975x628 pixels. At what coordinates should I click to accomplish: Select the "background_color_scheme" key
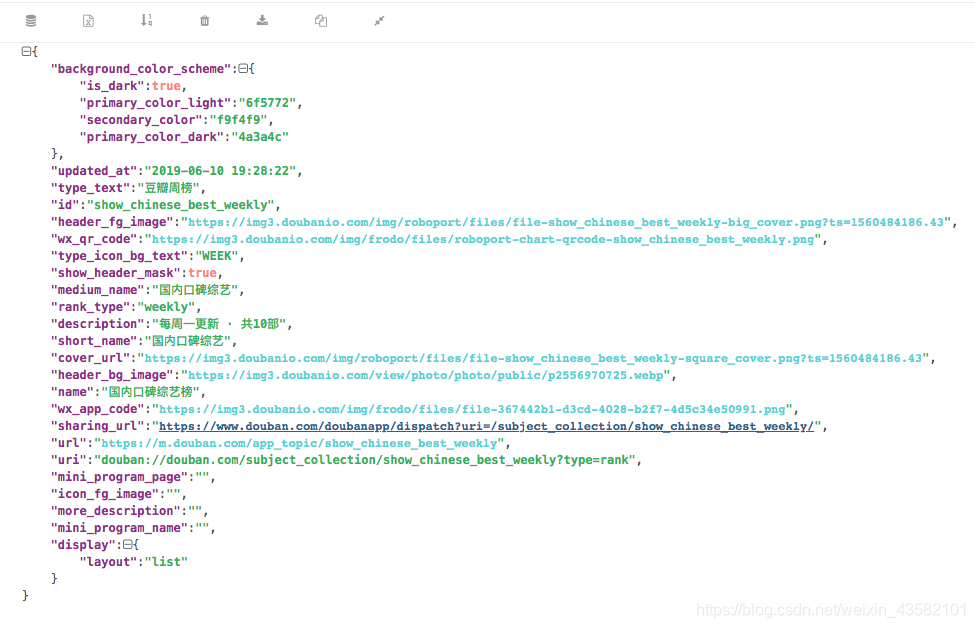pyautogui.click(x=141, y=68)
